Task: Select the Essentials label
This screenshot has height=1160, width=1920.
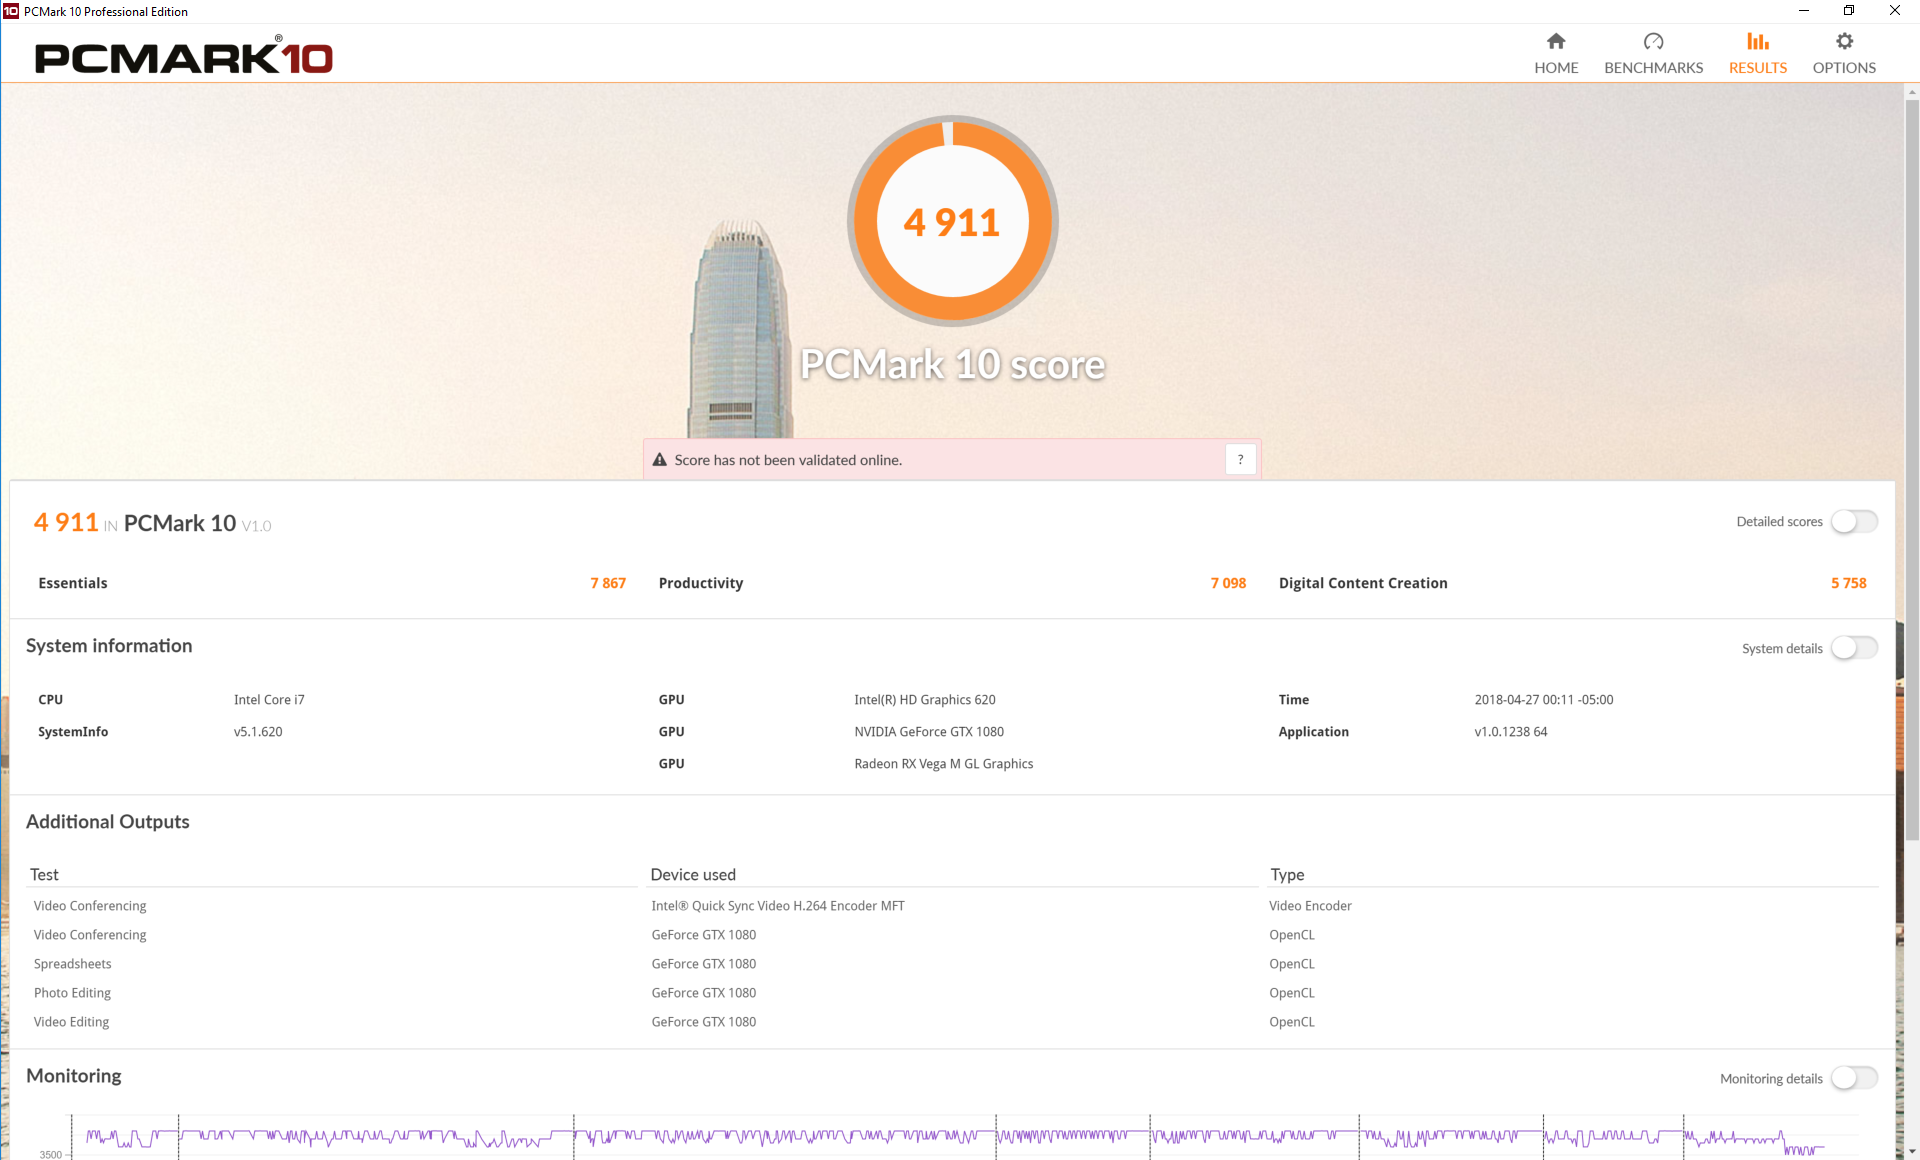Action: pos(73,583)
